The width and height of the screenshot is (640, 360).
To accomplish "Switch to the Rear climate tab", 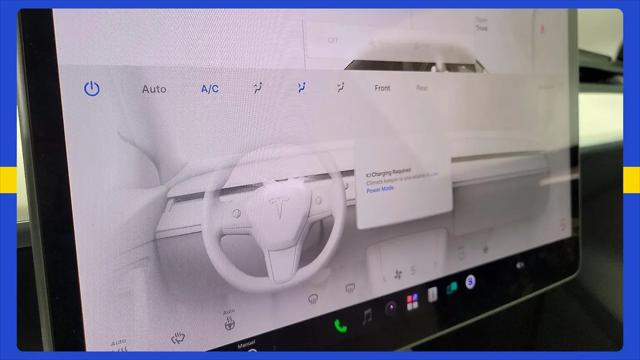I will 422,87.
